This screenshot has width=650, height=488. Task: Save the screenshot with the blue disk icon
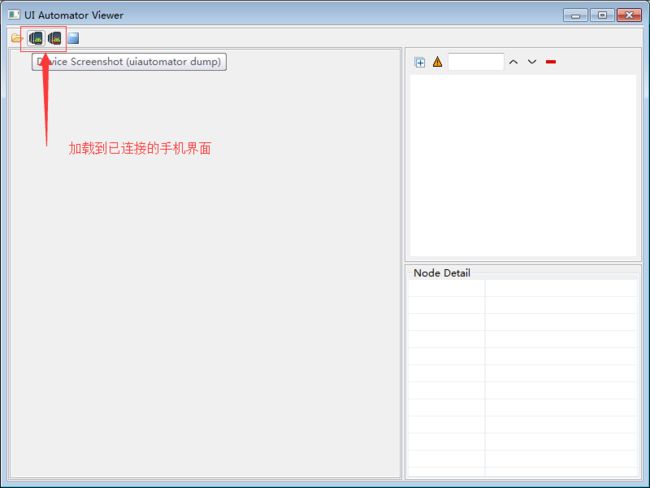click(x=73, y=39)
